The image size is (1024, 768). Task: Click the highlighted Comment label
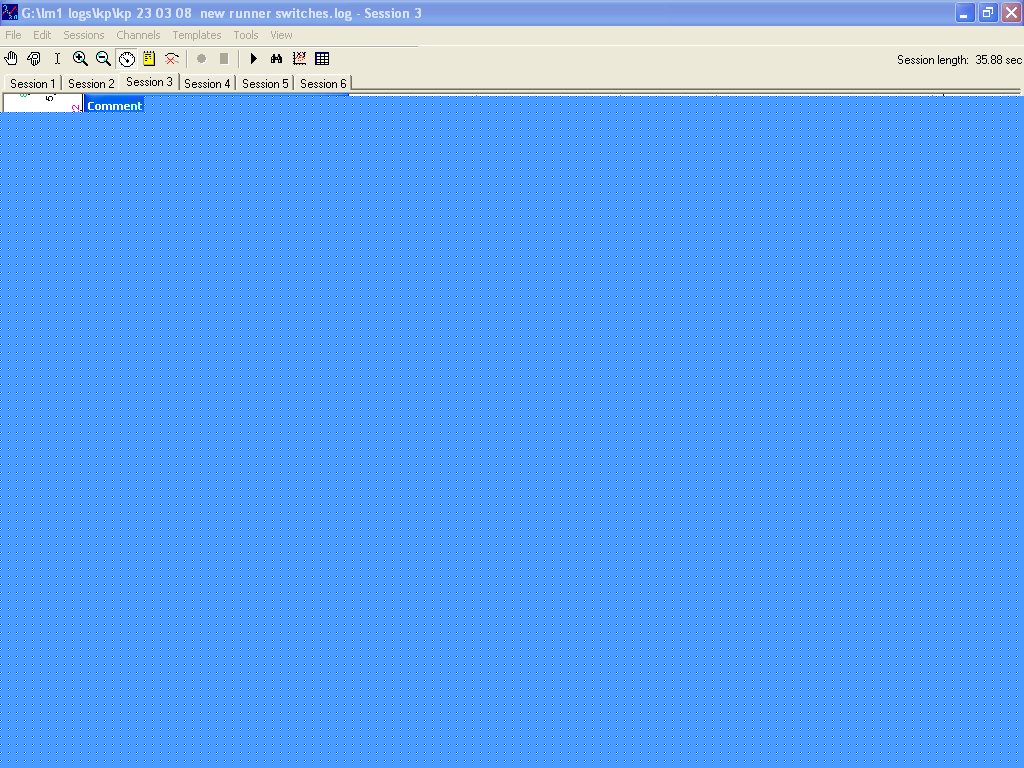pos(114,106)
